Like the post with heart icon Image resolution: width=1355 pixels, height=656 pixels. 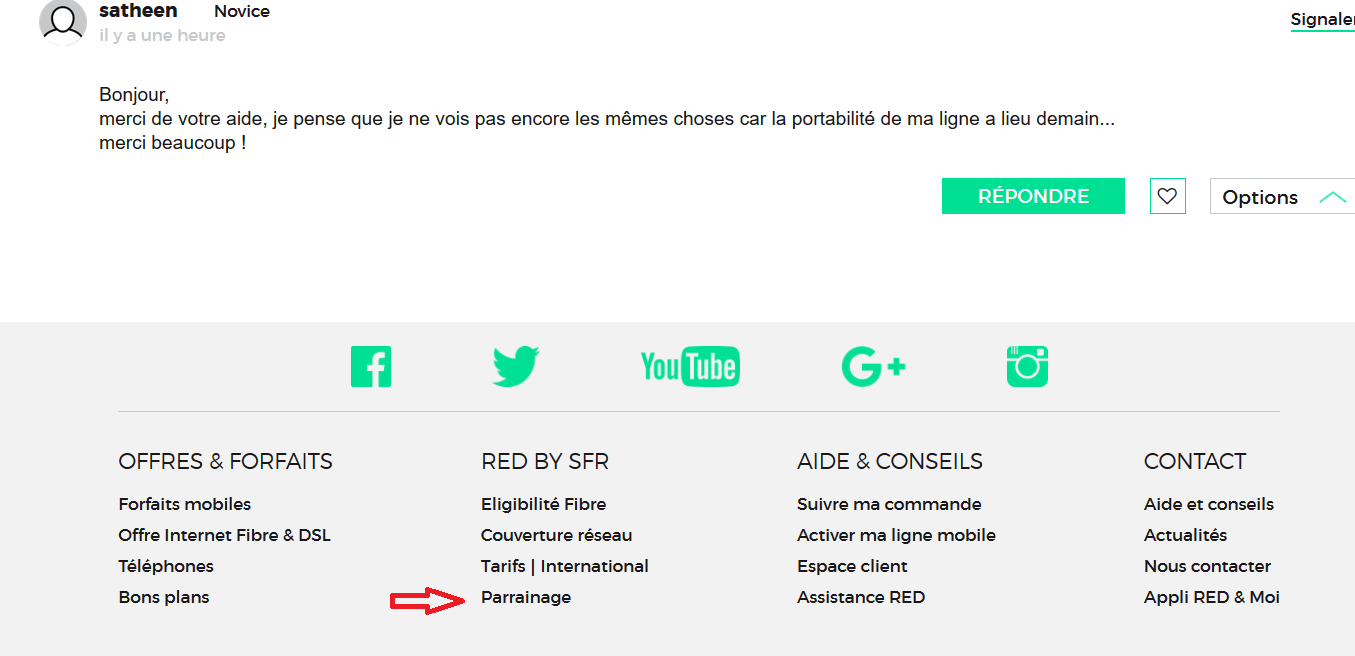click(1168, 196)
